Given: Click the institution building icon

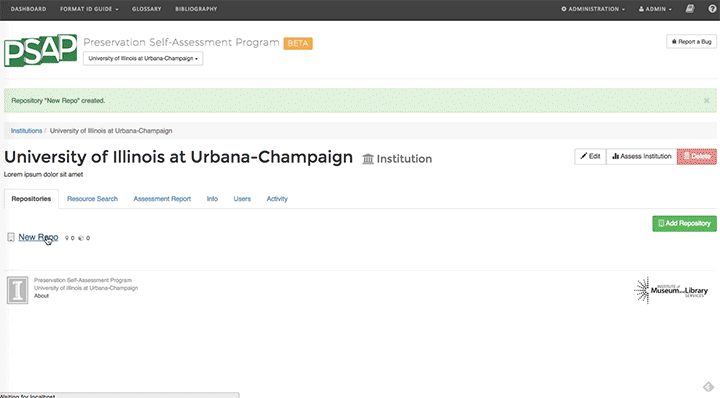Looking at the screenshot, I should point(368,159).
